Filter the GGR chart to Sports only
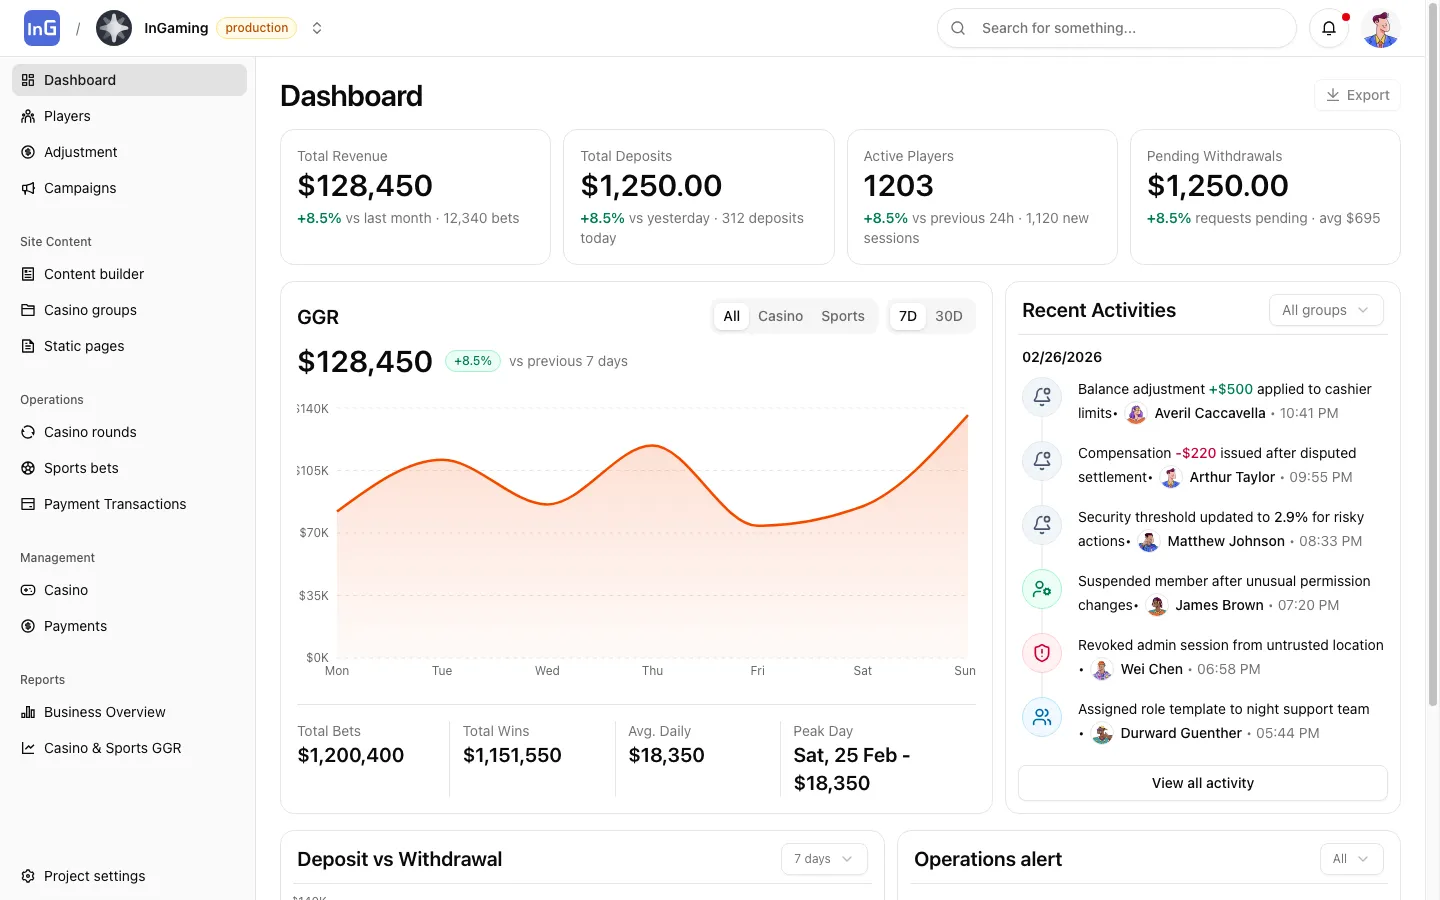The image size is (1440, 900). 842,316
